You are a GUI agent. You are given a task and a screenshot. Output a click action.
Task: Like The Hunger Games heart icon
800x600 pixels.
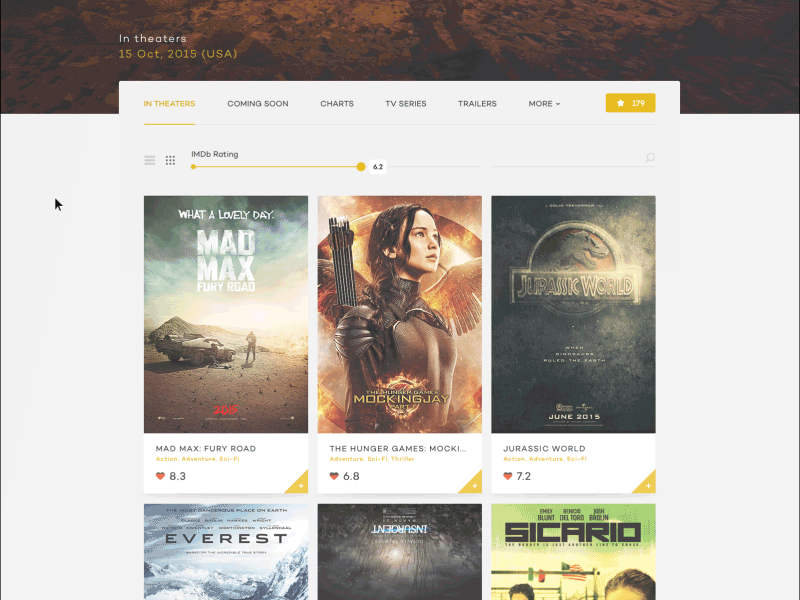point(334,476)
